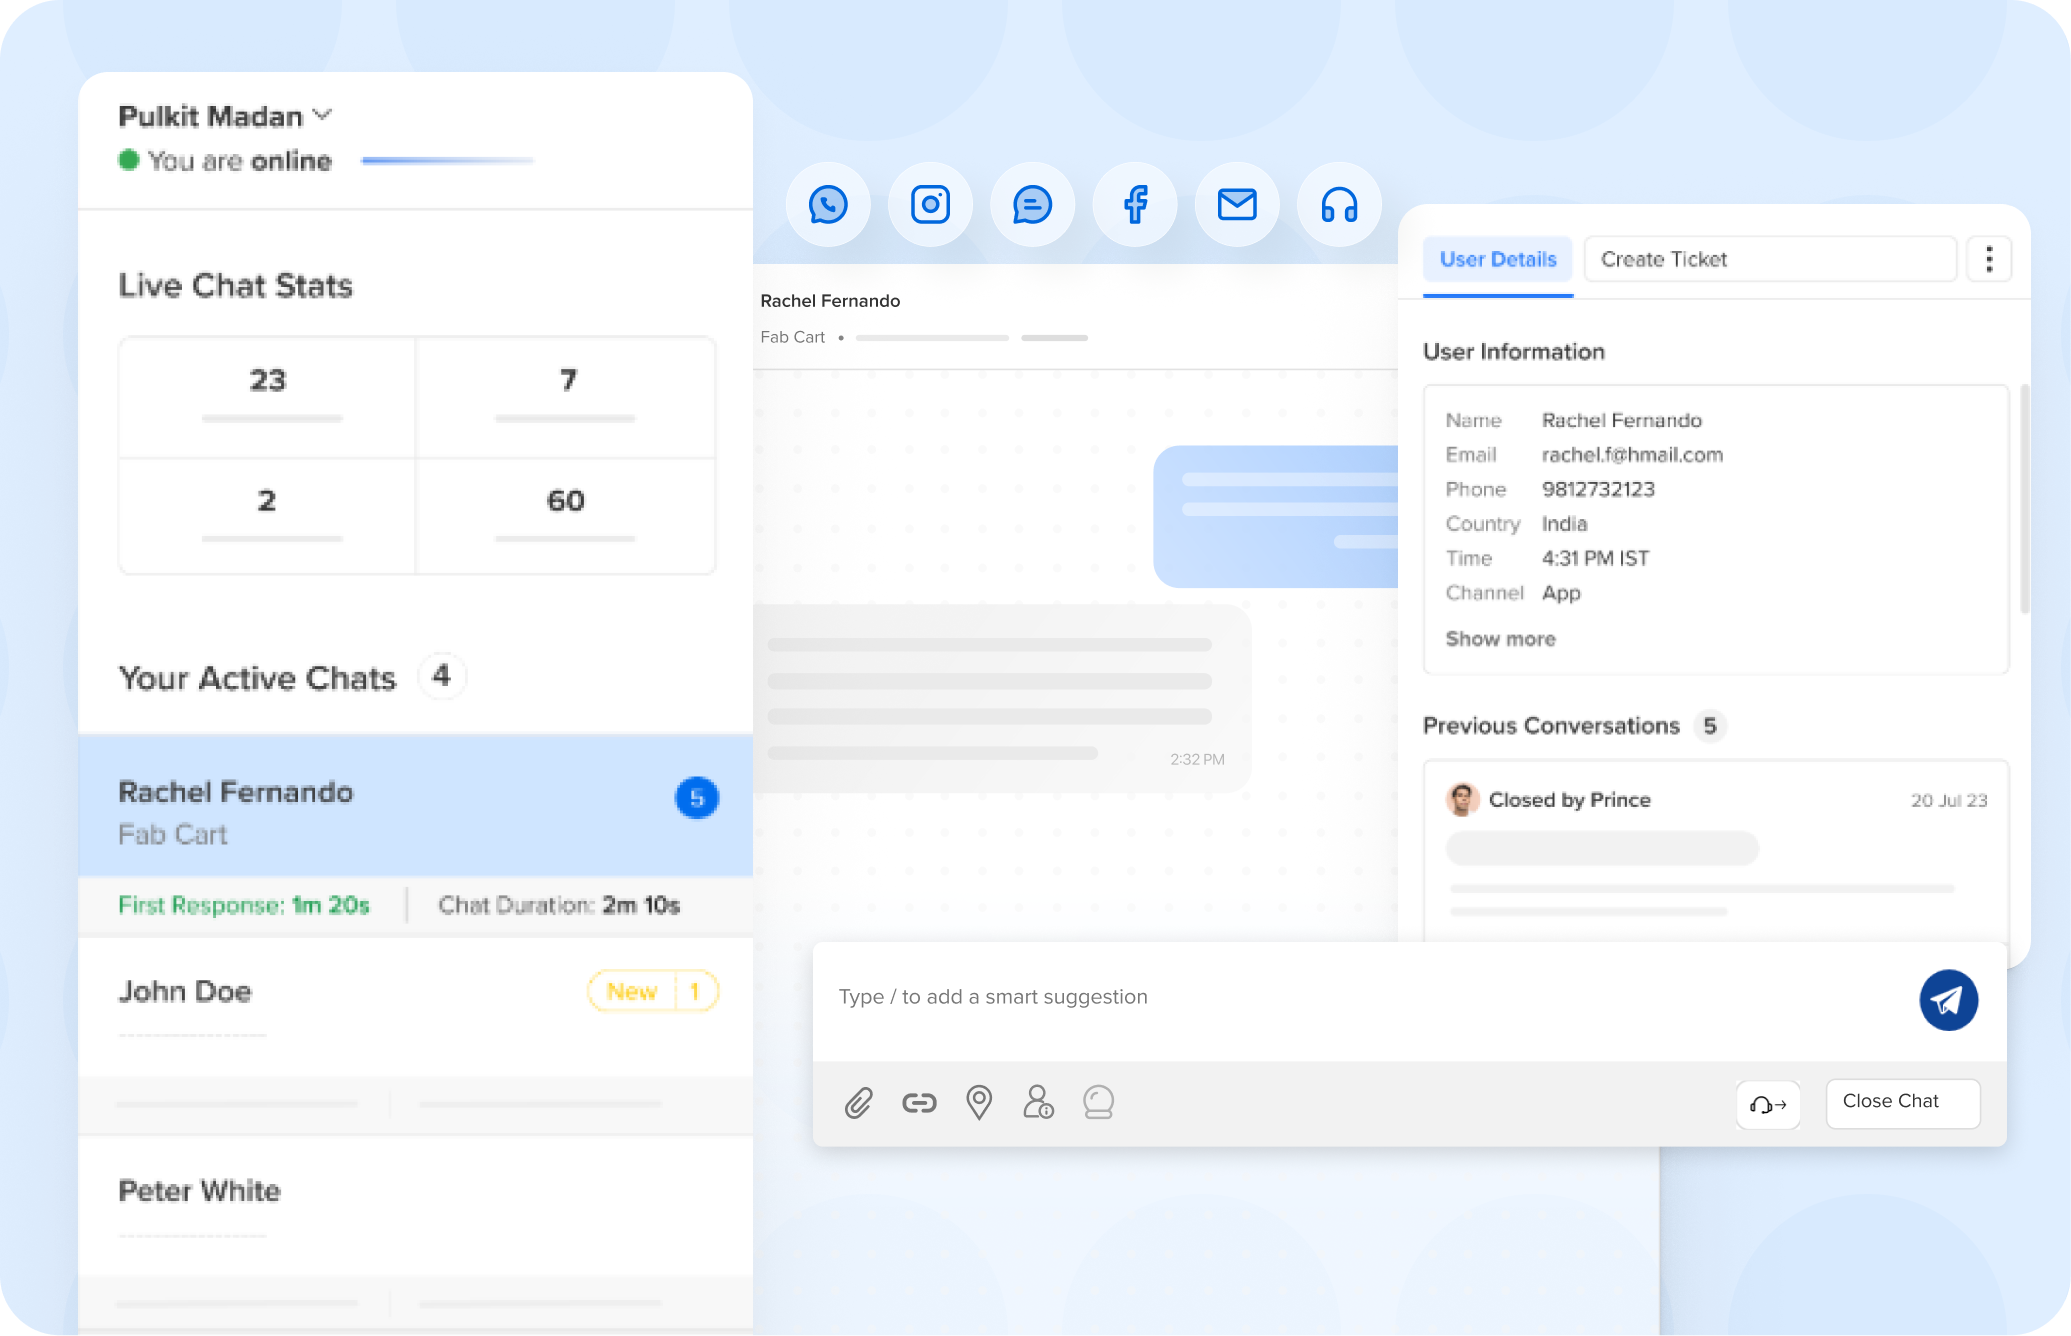Expand Show more in User Information

(1500, 639)
